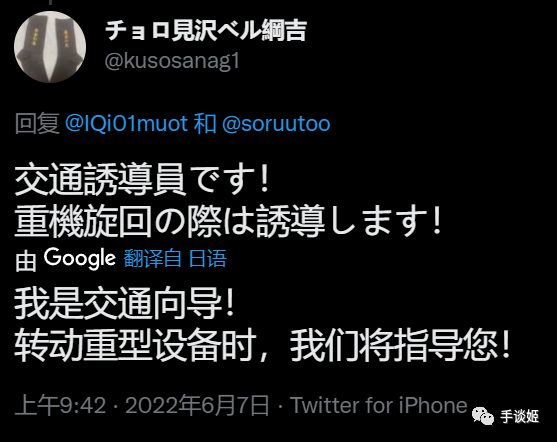Select the translated line 我是交通向导!

[124, 304]
